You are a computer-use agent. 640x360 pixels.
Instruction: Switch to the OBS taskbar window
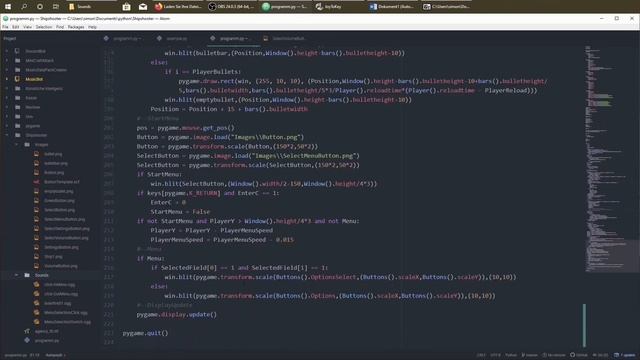(x=231, y=7)
